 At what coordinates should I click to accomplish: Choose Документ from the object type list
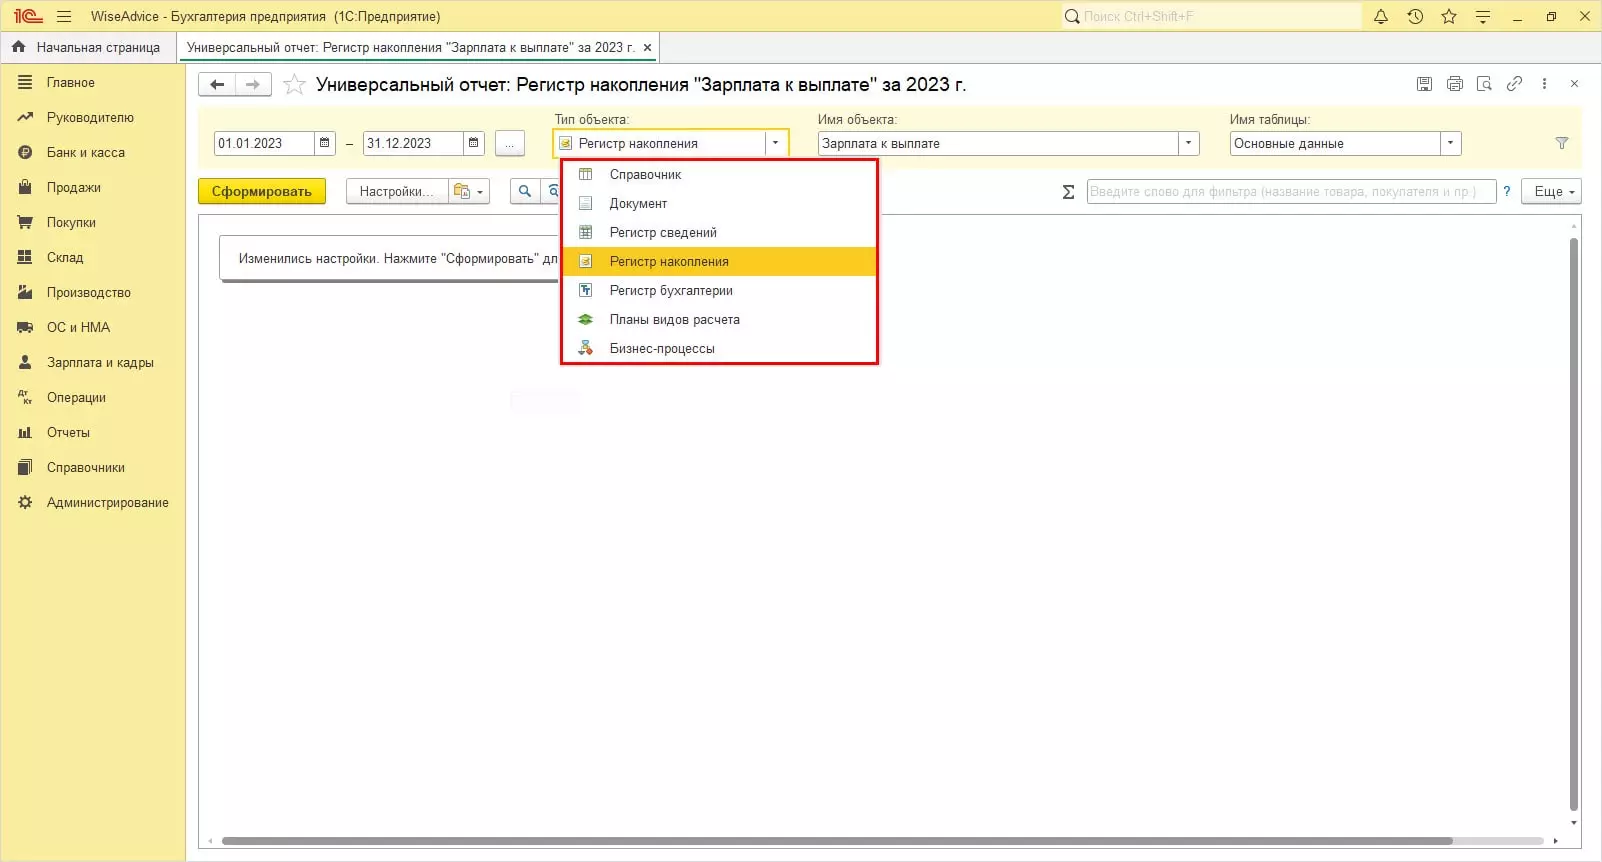click(719, 203)
